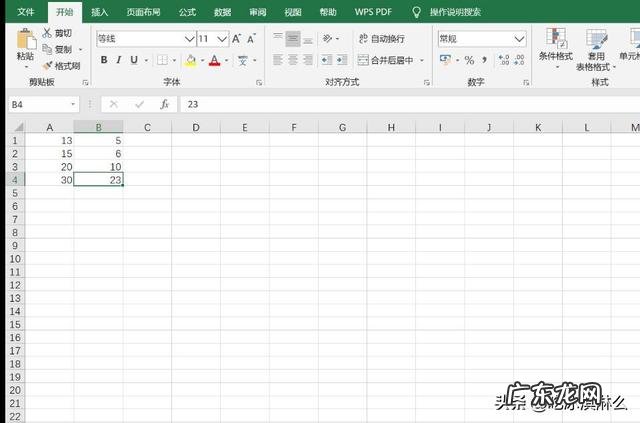Open 条件格式 conditional formatting
640x423 pixels.
click(556, 46)
